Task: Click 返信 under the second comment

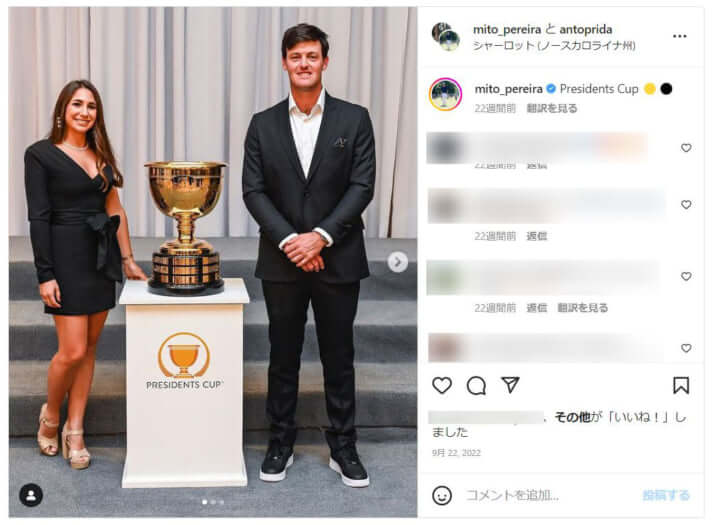Action: (536, 236)
